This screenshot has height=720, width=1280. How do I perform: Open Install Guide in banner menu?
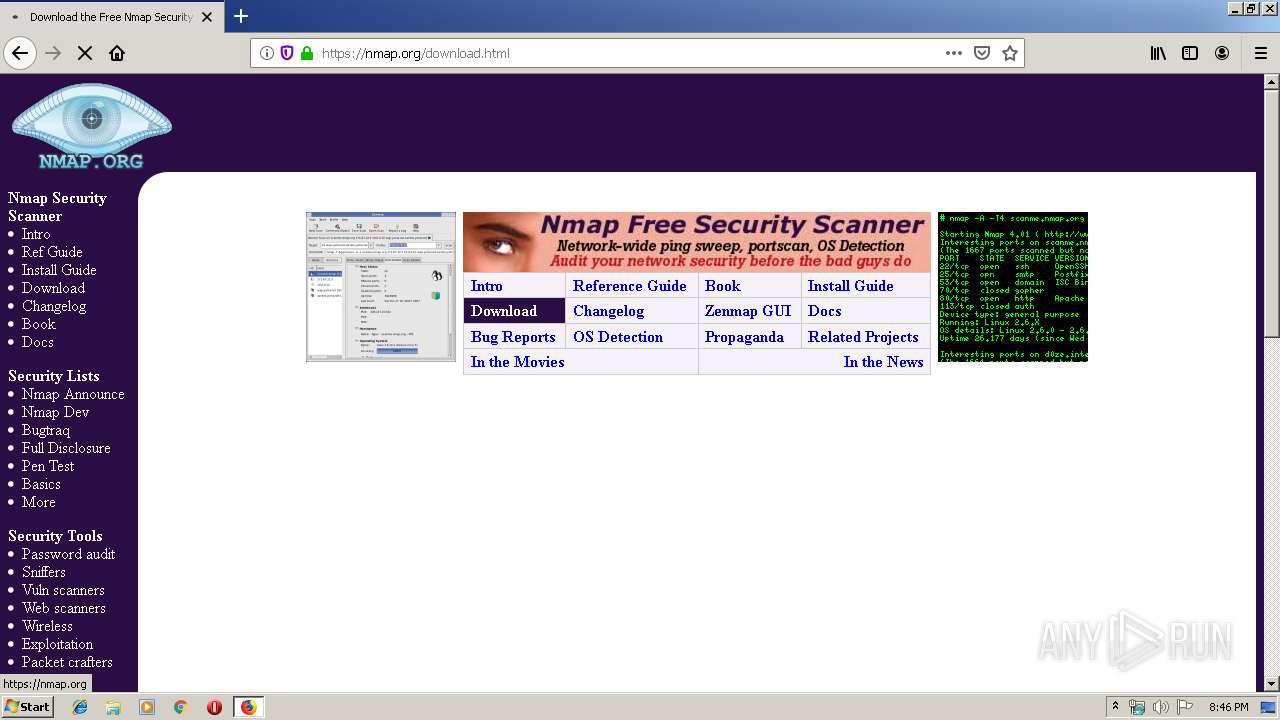pyautogui.click(x=851, y=286)
